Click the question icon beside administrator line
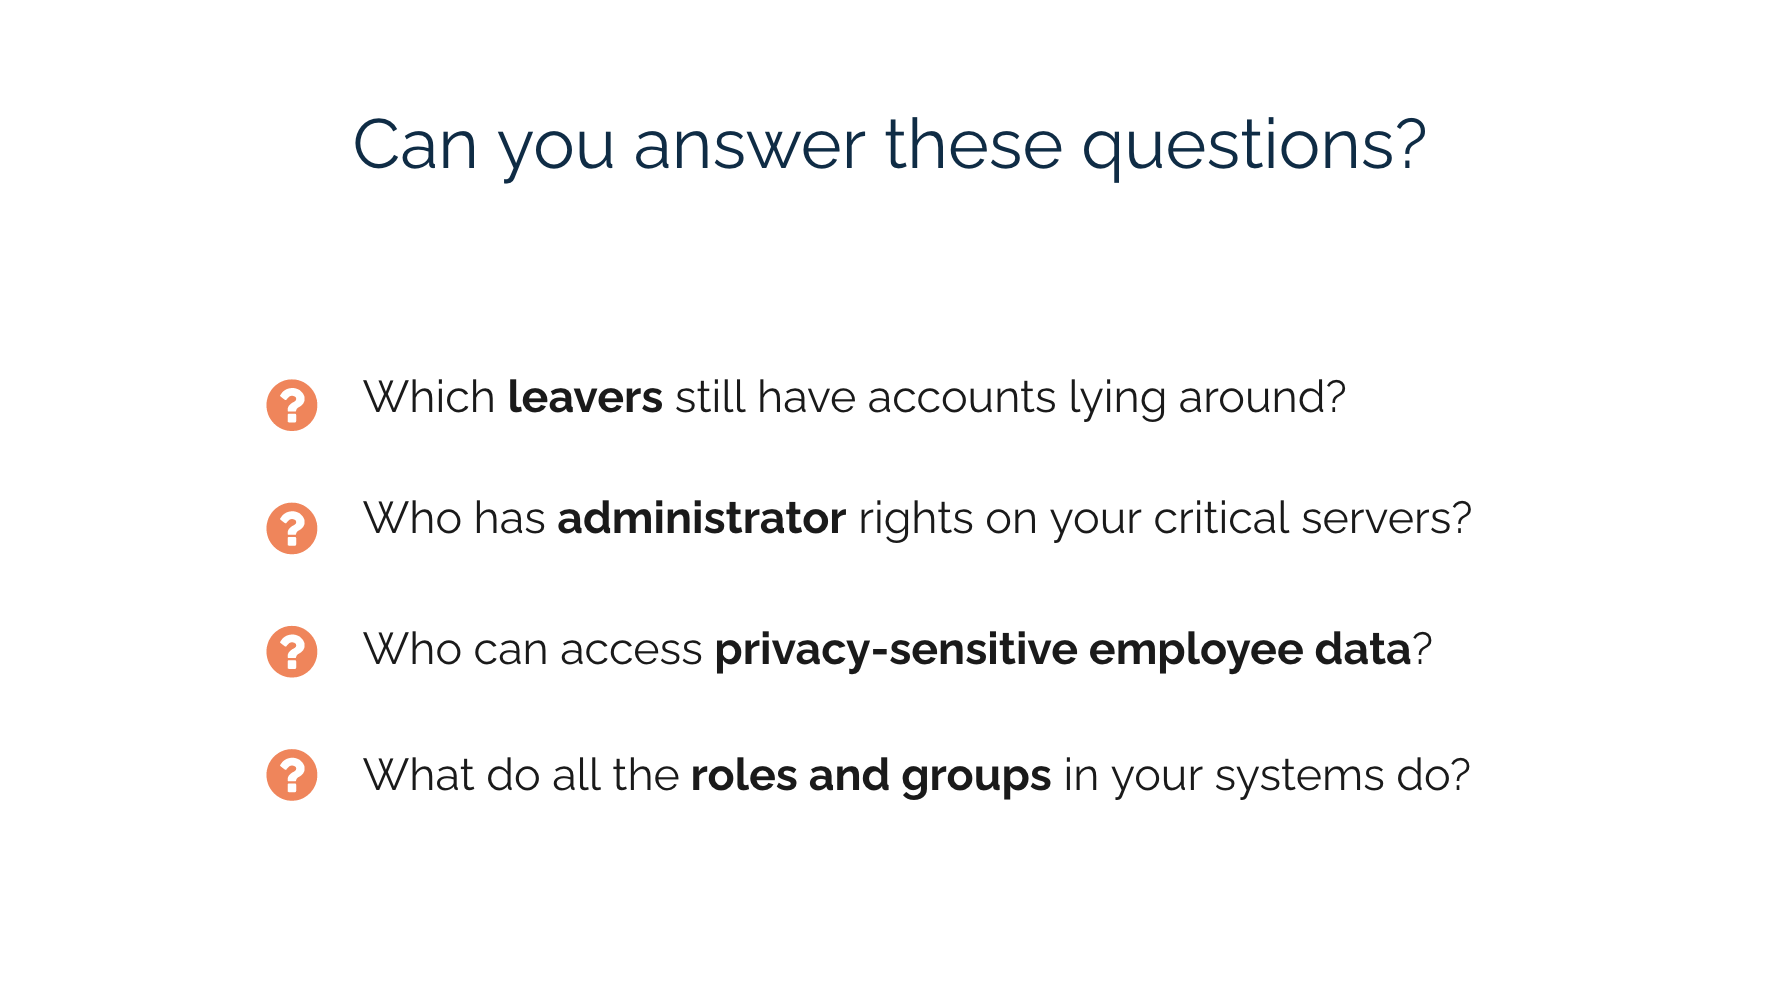The image size is (1780, 998). pyautogui.click(x=292, y=528)
